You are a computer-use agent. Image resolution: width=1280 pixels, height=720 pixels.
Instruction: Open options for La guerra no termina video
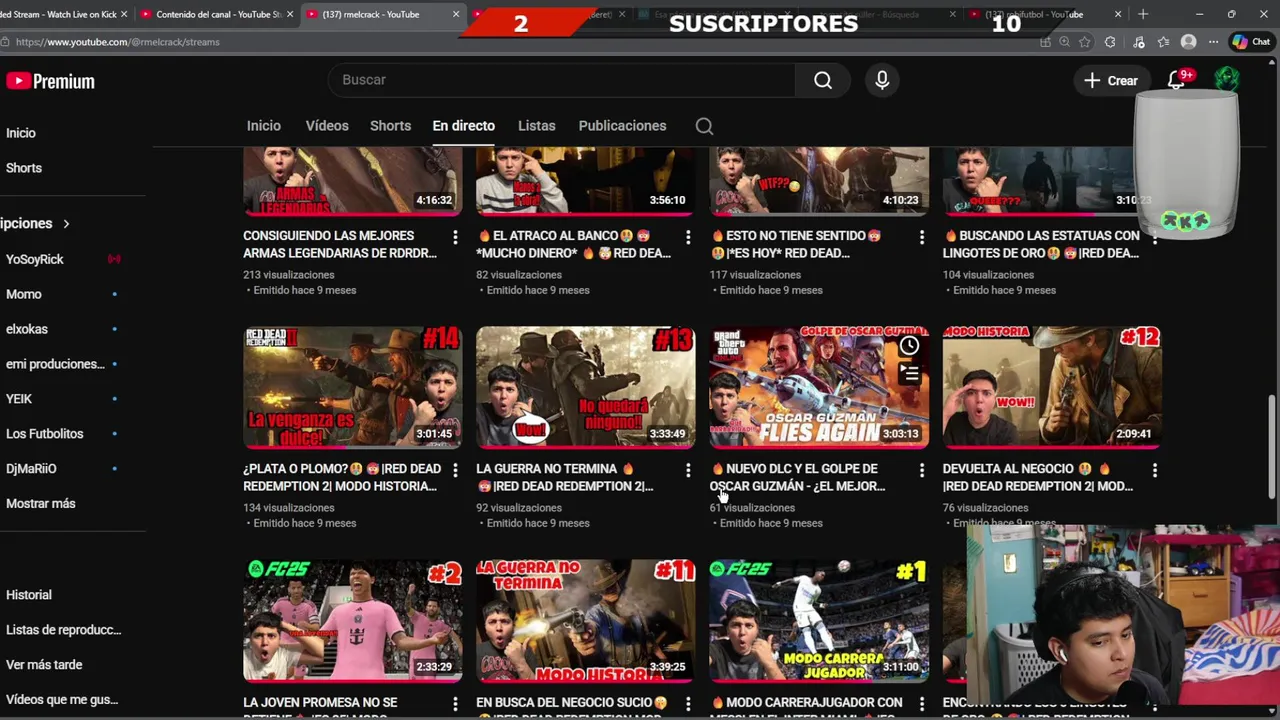pos(688,470)
